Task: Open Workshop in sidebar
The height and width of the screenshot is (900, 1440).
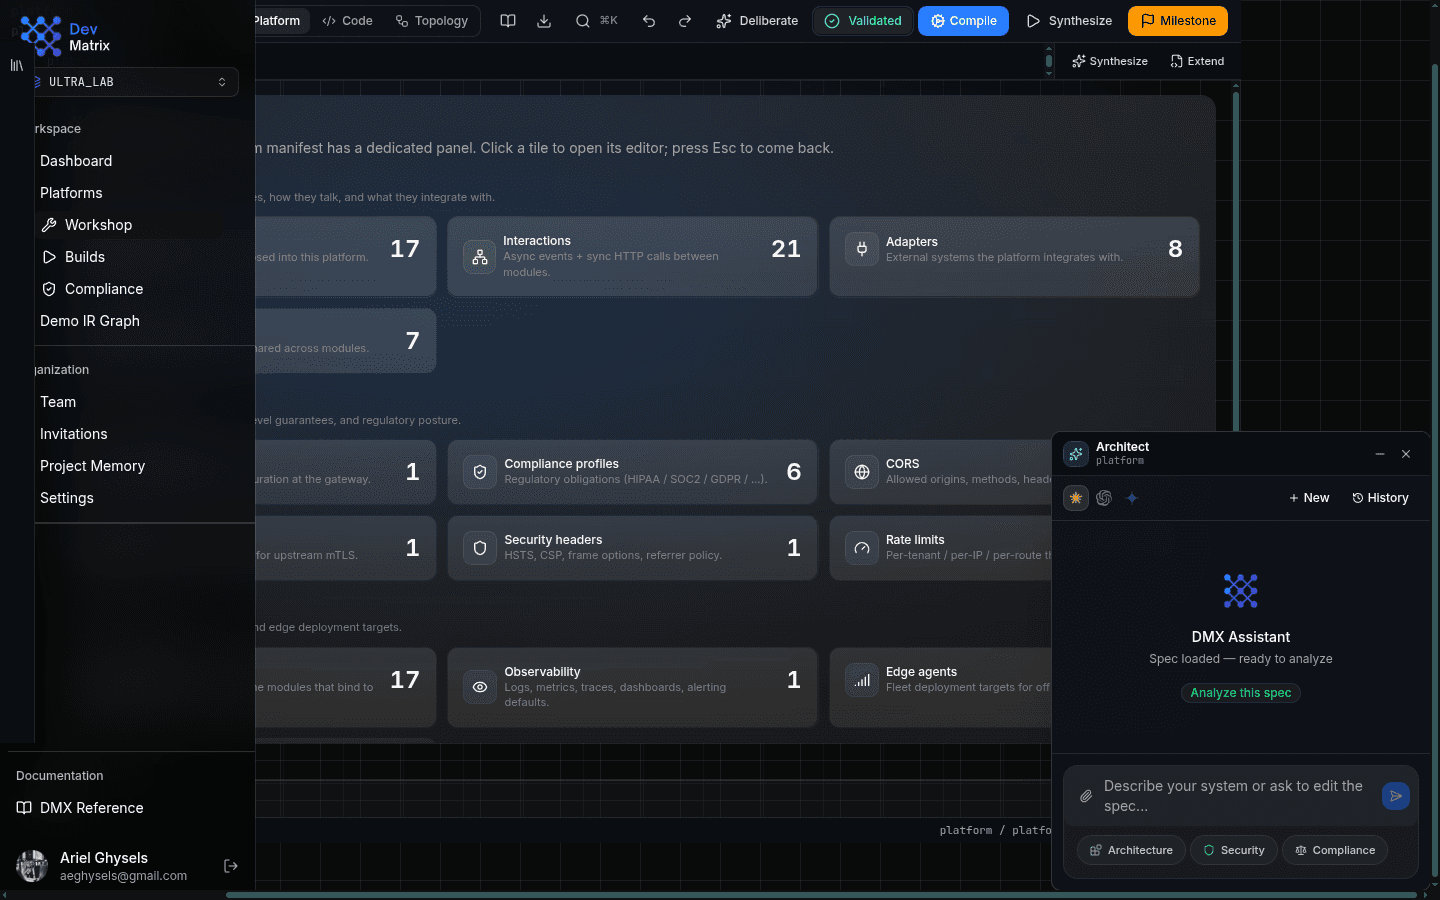Action: point(98,225)
